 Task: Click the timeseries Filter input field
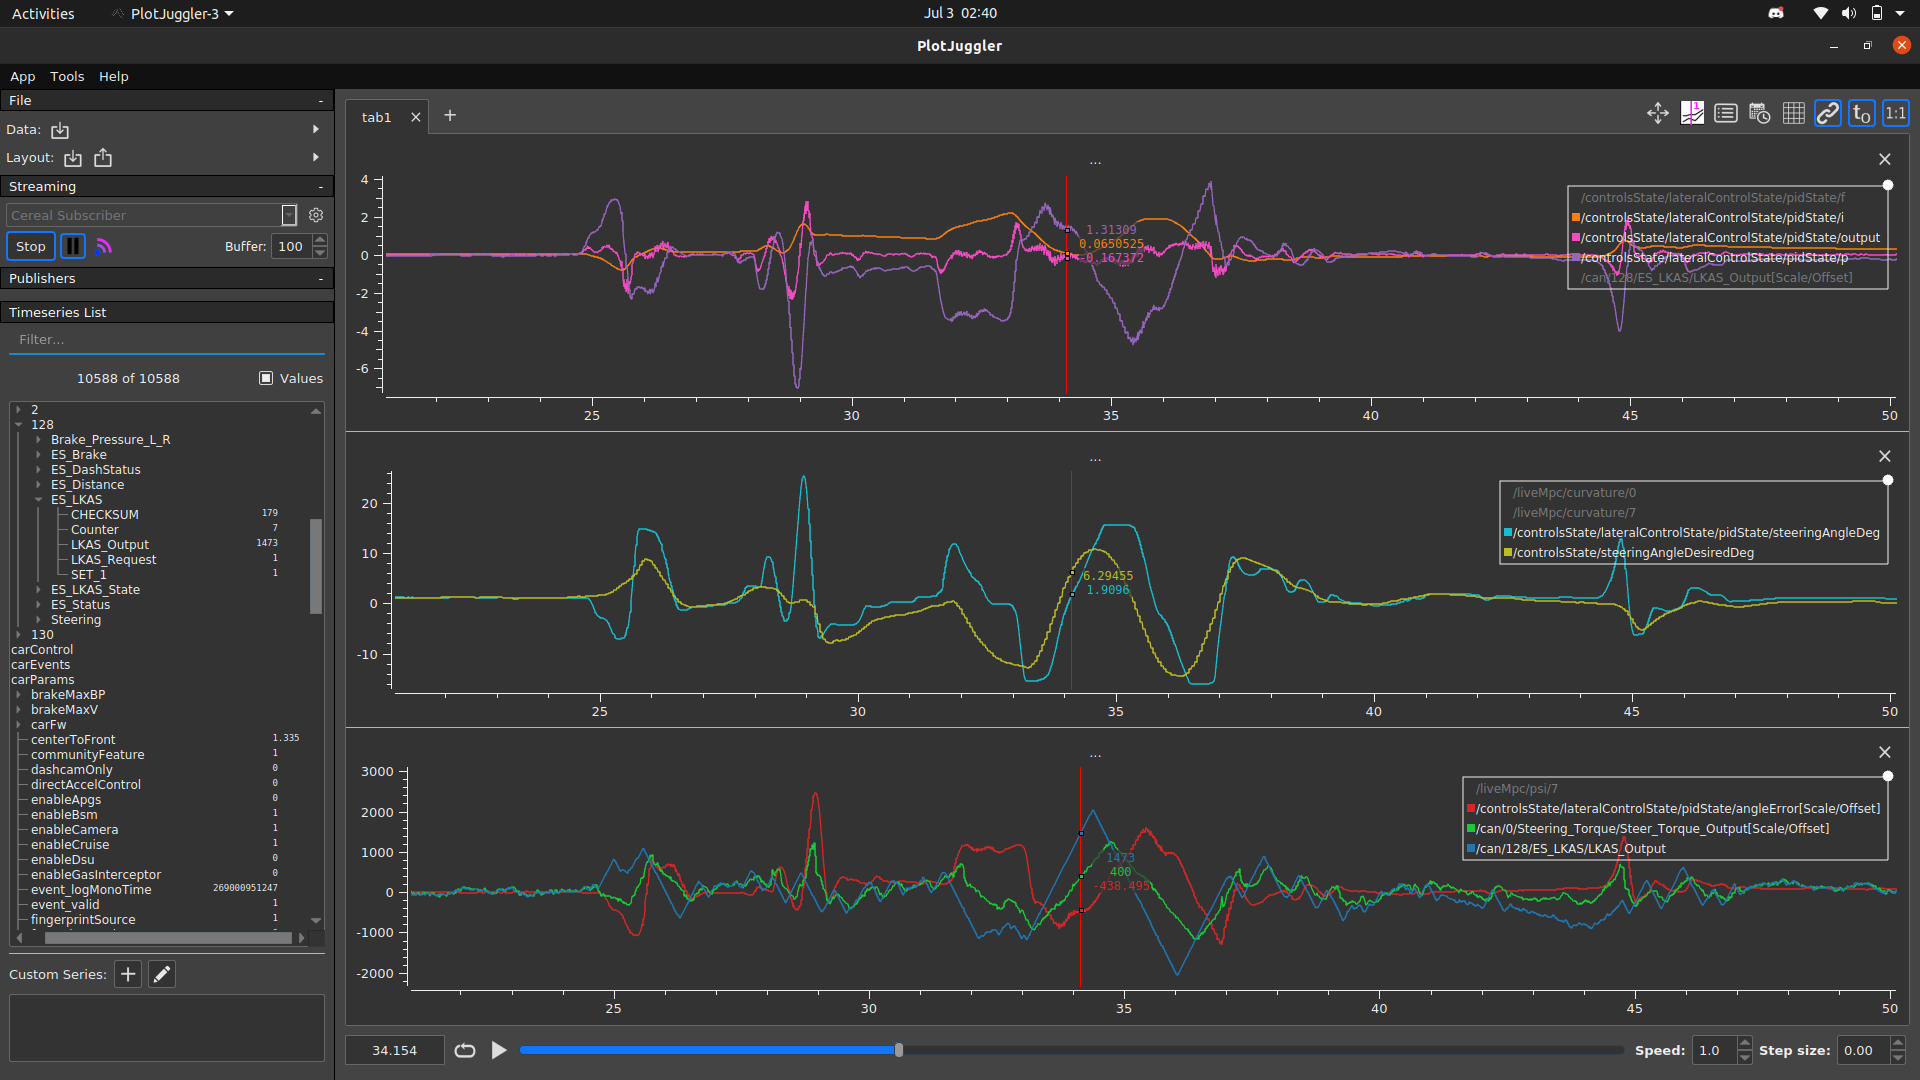[167, 340]
